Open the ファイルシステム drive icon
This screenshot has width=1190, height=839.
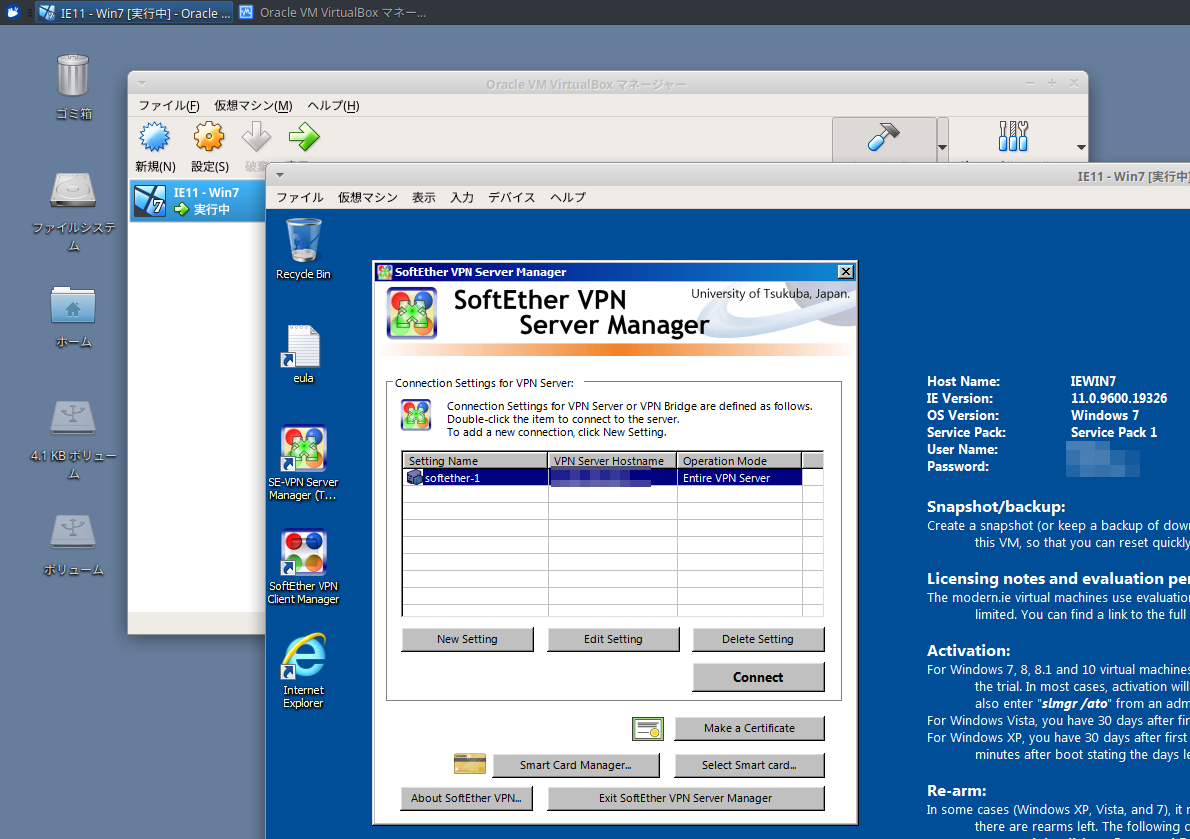[73, 190]
